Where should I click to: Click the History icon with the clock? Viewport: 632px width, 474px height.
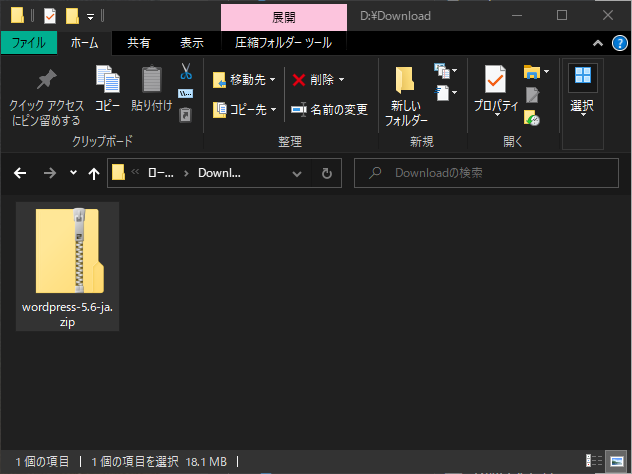click(532, 118)
